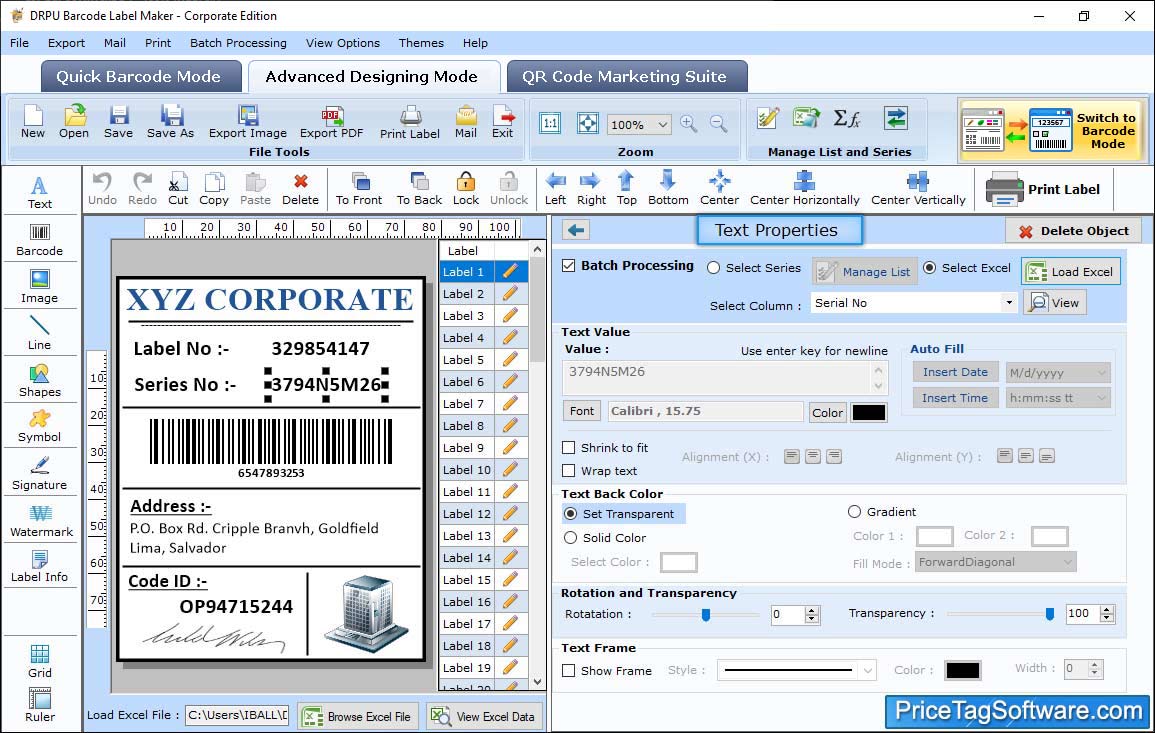Open the Batch Processing menu
The height and width of the screenshot is (733, 1155).
point(238,43)
